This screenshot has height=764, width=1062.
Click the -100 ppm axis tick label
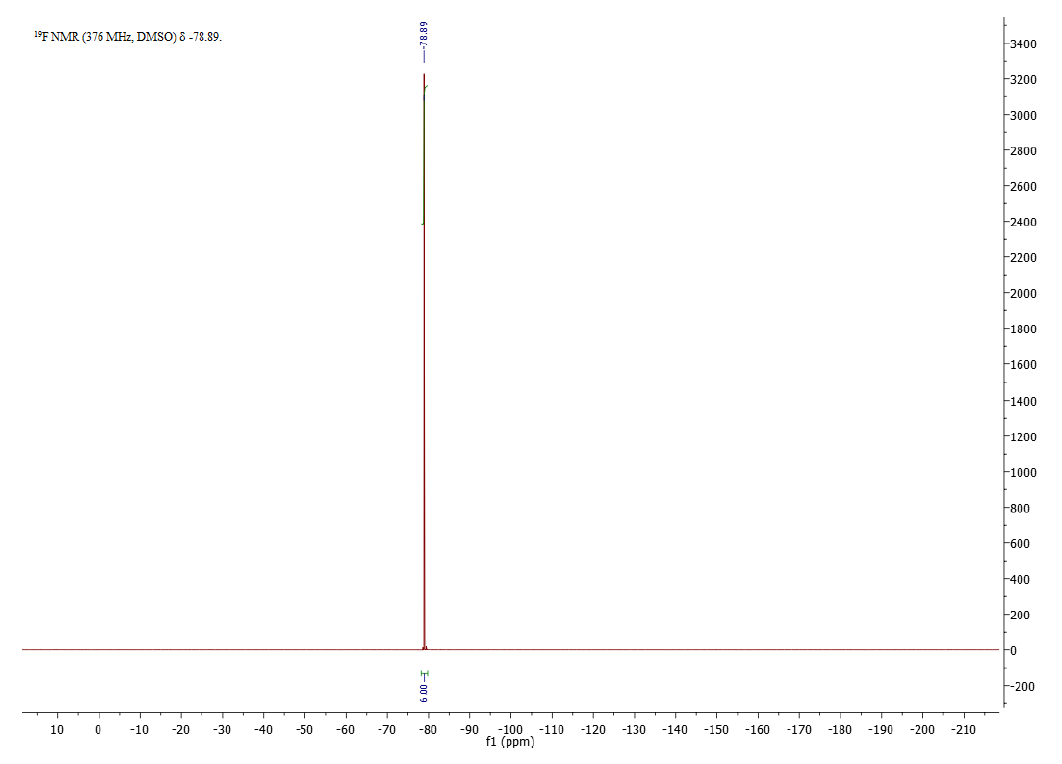tap(510, 730)
